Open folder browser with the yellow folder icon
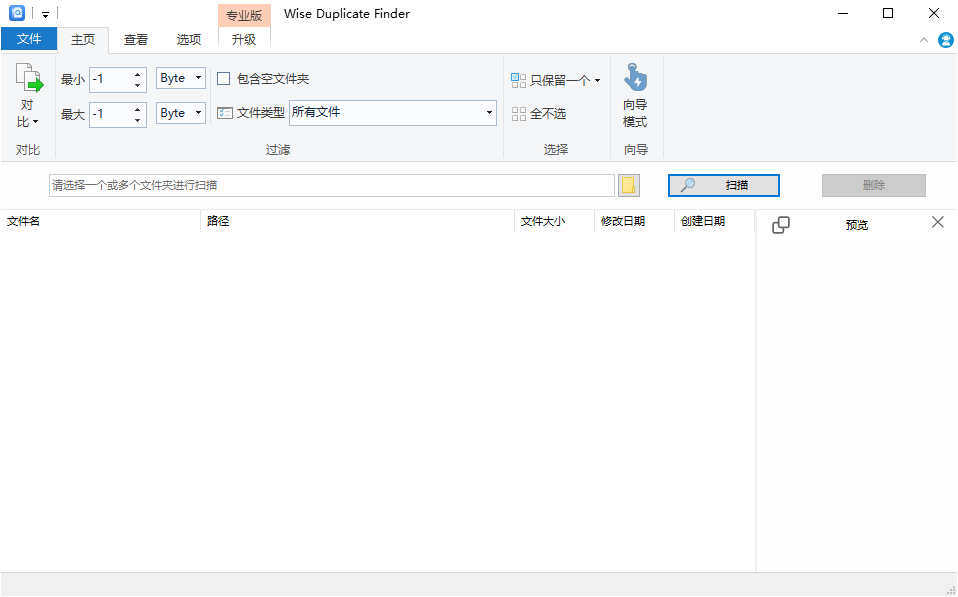The image size is (958, 597). pos(629,185)
